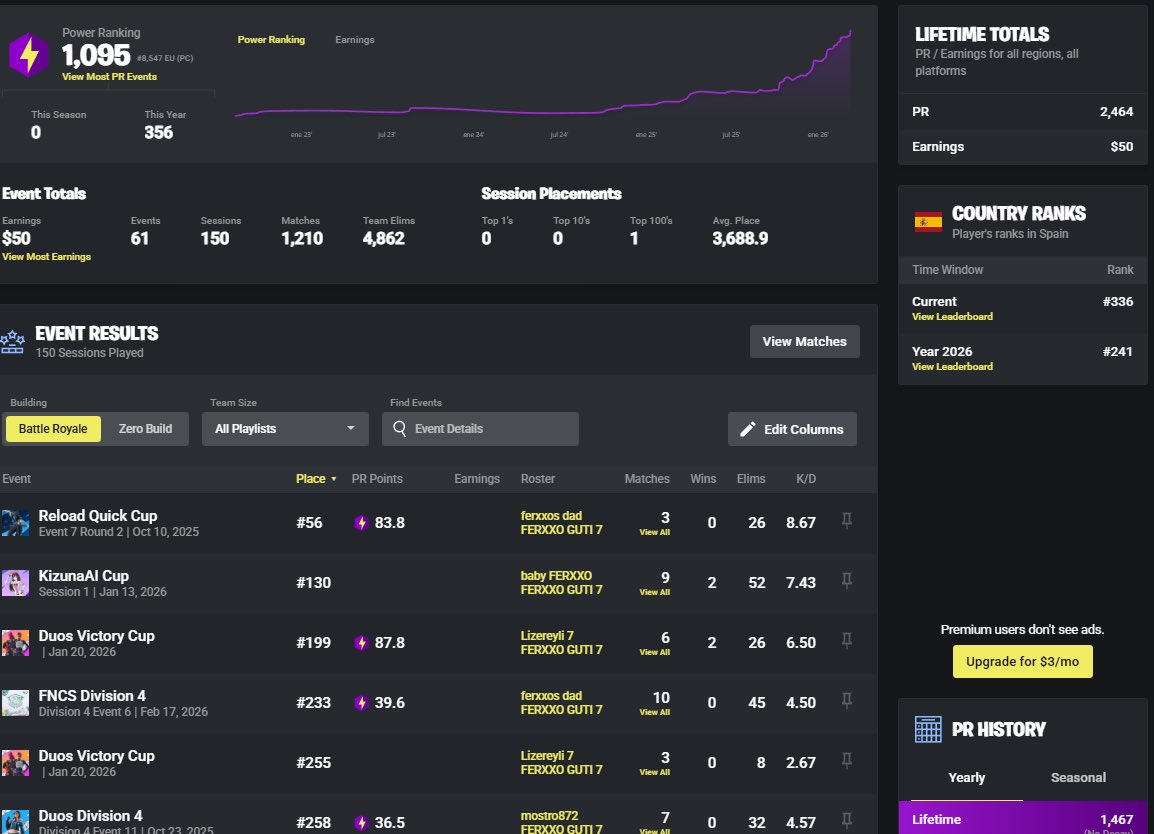View All matches for Reload Quick Cup
Viewport: 1154px width, 834px height.
(654, 532)
